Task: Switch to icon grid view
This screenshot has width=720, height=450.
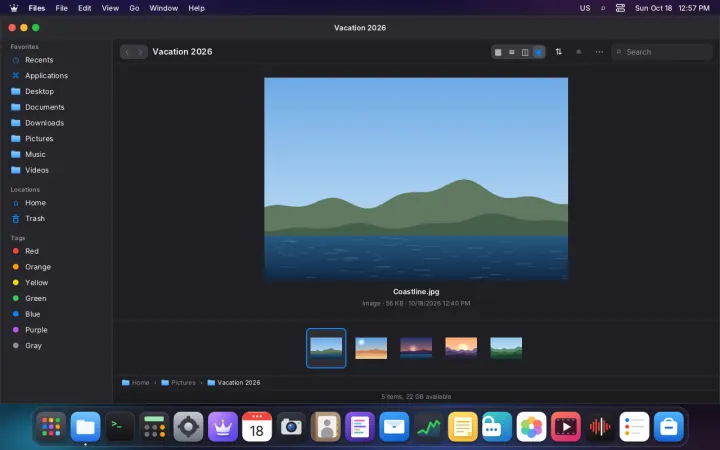Action: click(498, 52)
